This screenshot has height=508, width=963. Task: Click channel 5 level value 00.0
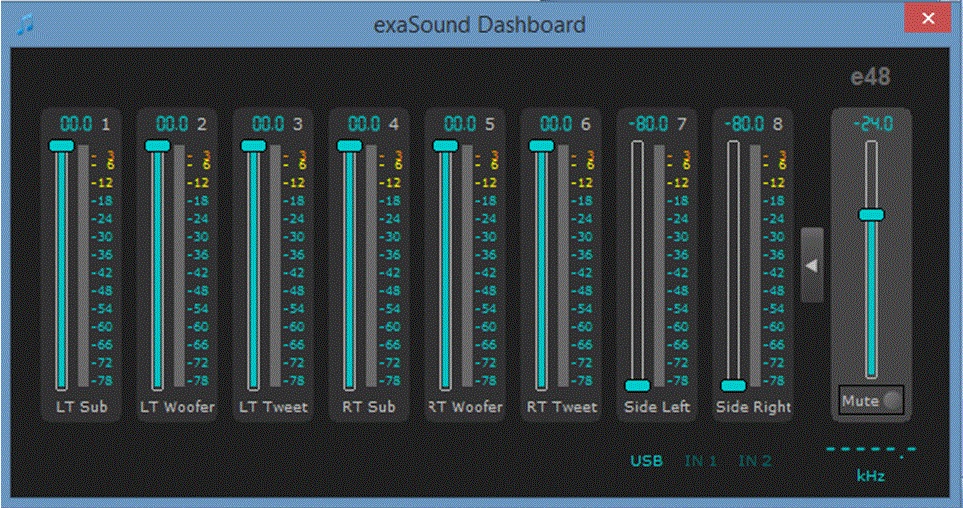coord(460,124)
